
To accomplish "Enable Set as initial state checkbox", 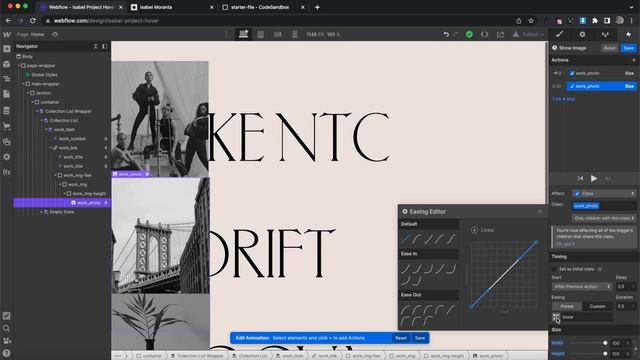I will pos(554,269).
